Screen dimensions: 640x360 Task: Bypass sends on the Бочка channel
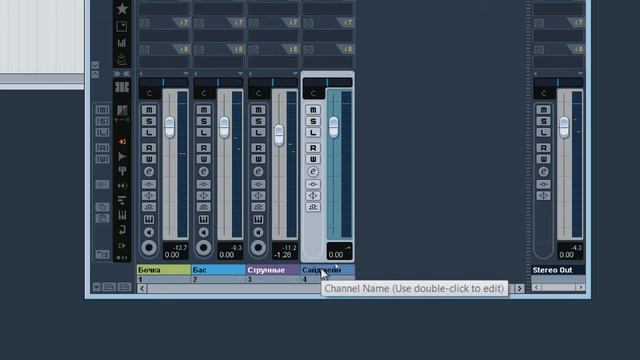pos(149,207)
